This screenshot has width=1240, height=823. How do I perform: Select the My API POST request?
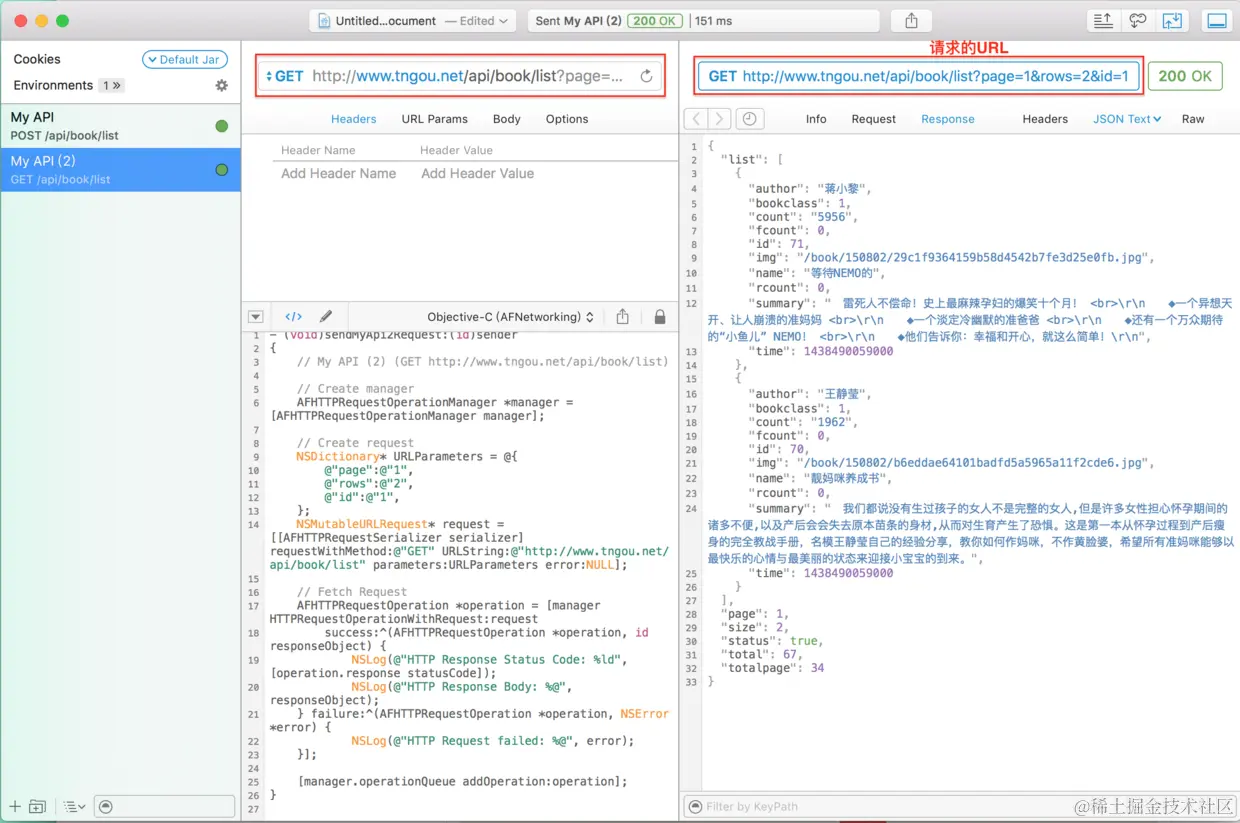(x=120, y=126)
